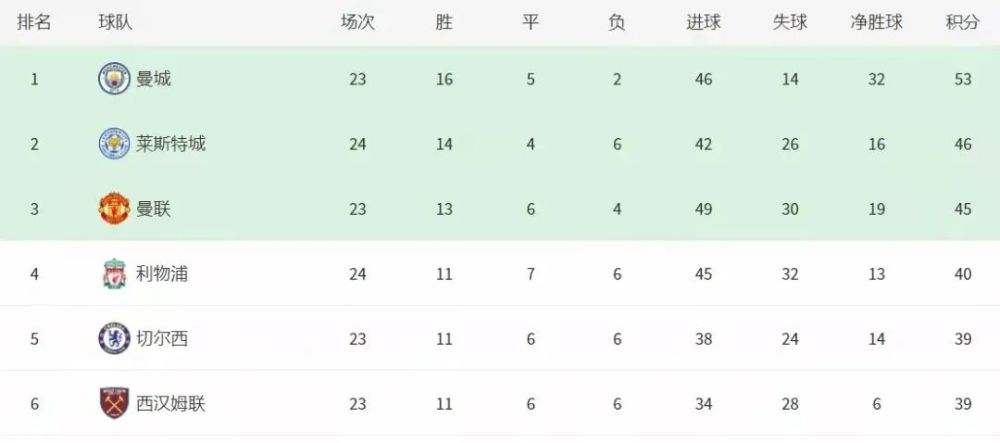Screen dimensions: 1000x443
Task: Sort table by 积分 column header
Action: pyautogui.click(x=962, y=23)
